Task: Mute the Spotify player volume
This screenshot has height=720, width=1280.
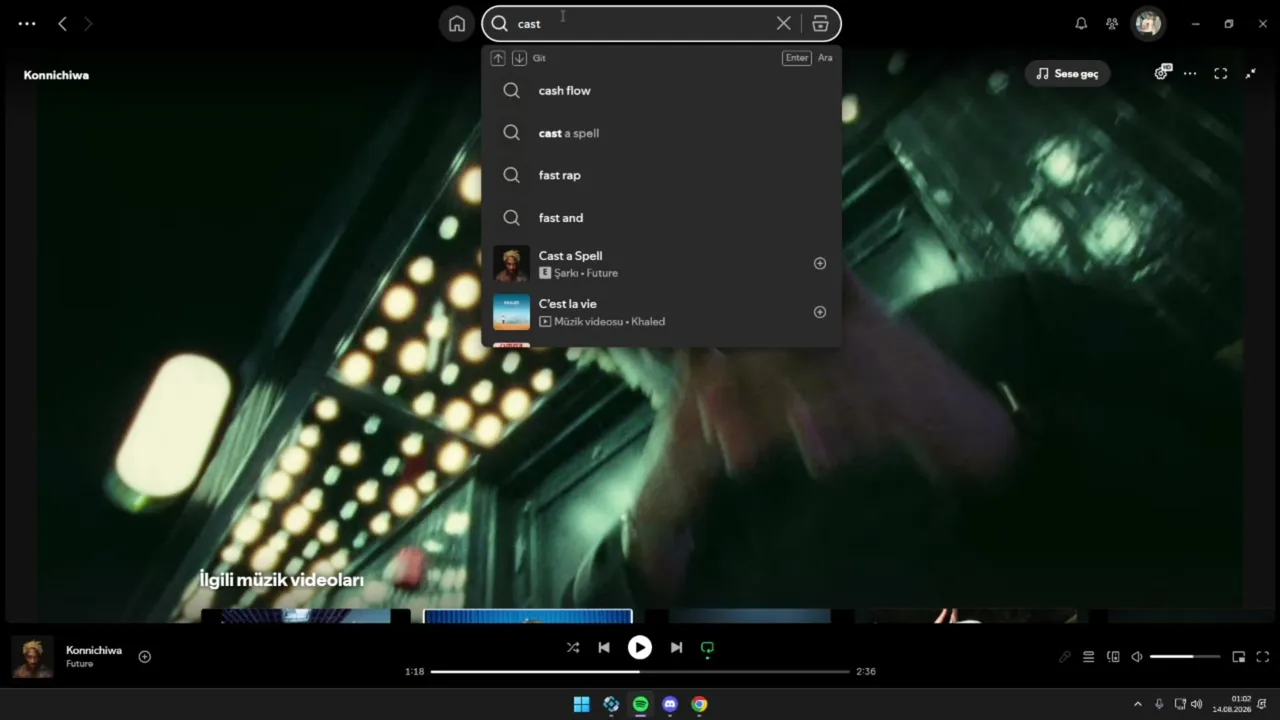Action: 1137,657
